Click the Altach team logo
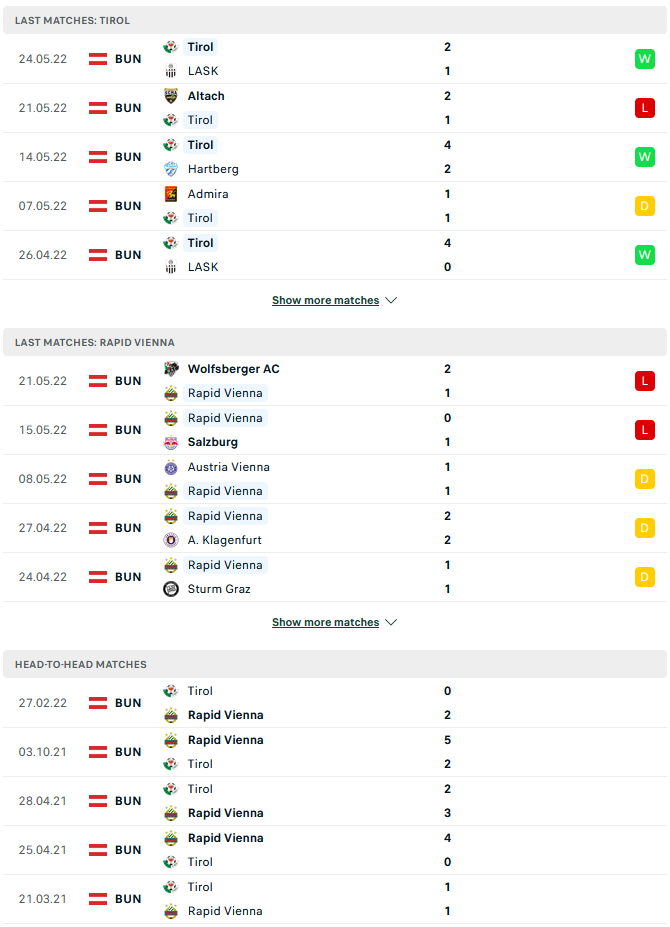 coord(171,96)
